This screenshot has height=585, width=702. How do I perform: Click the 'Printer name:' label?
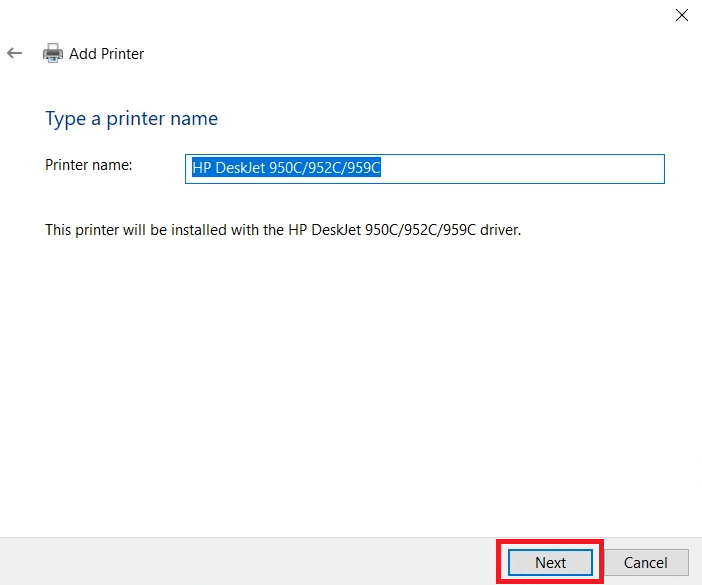[89, 165]
